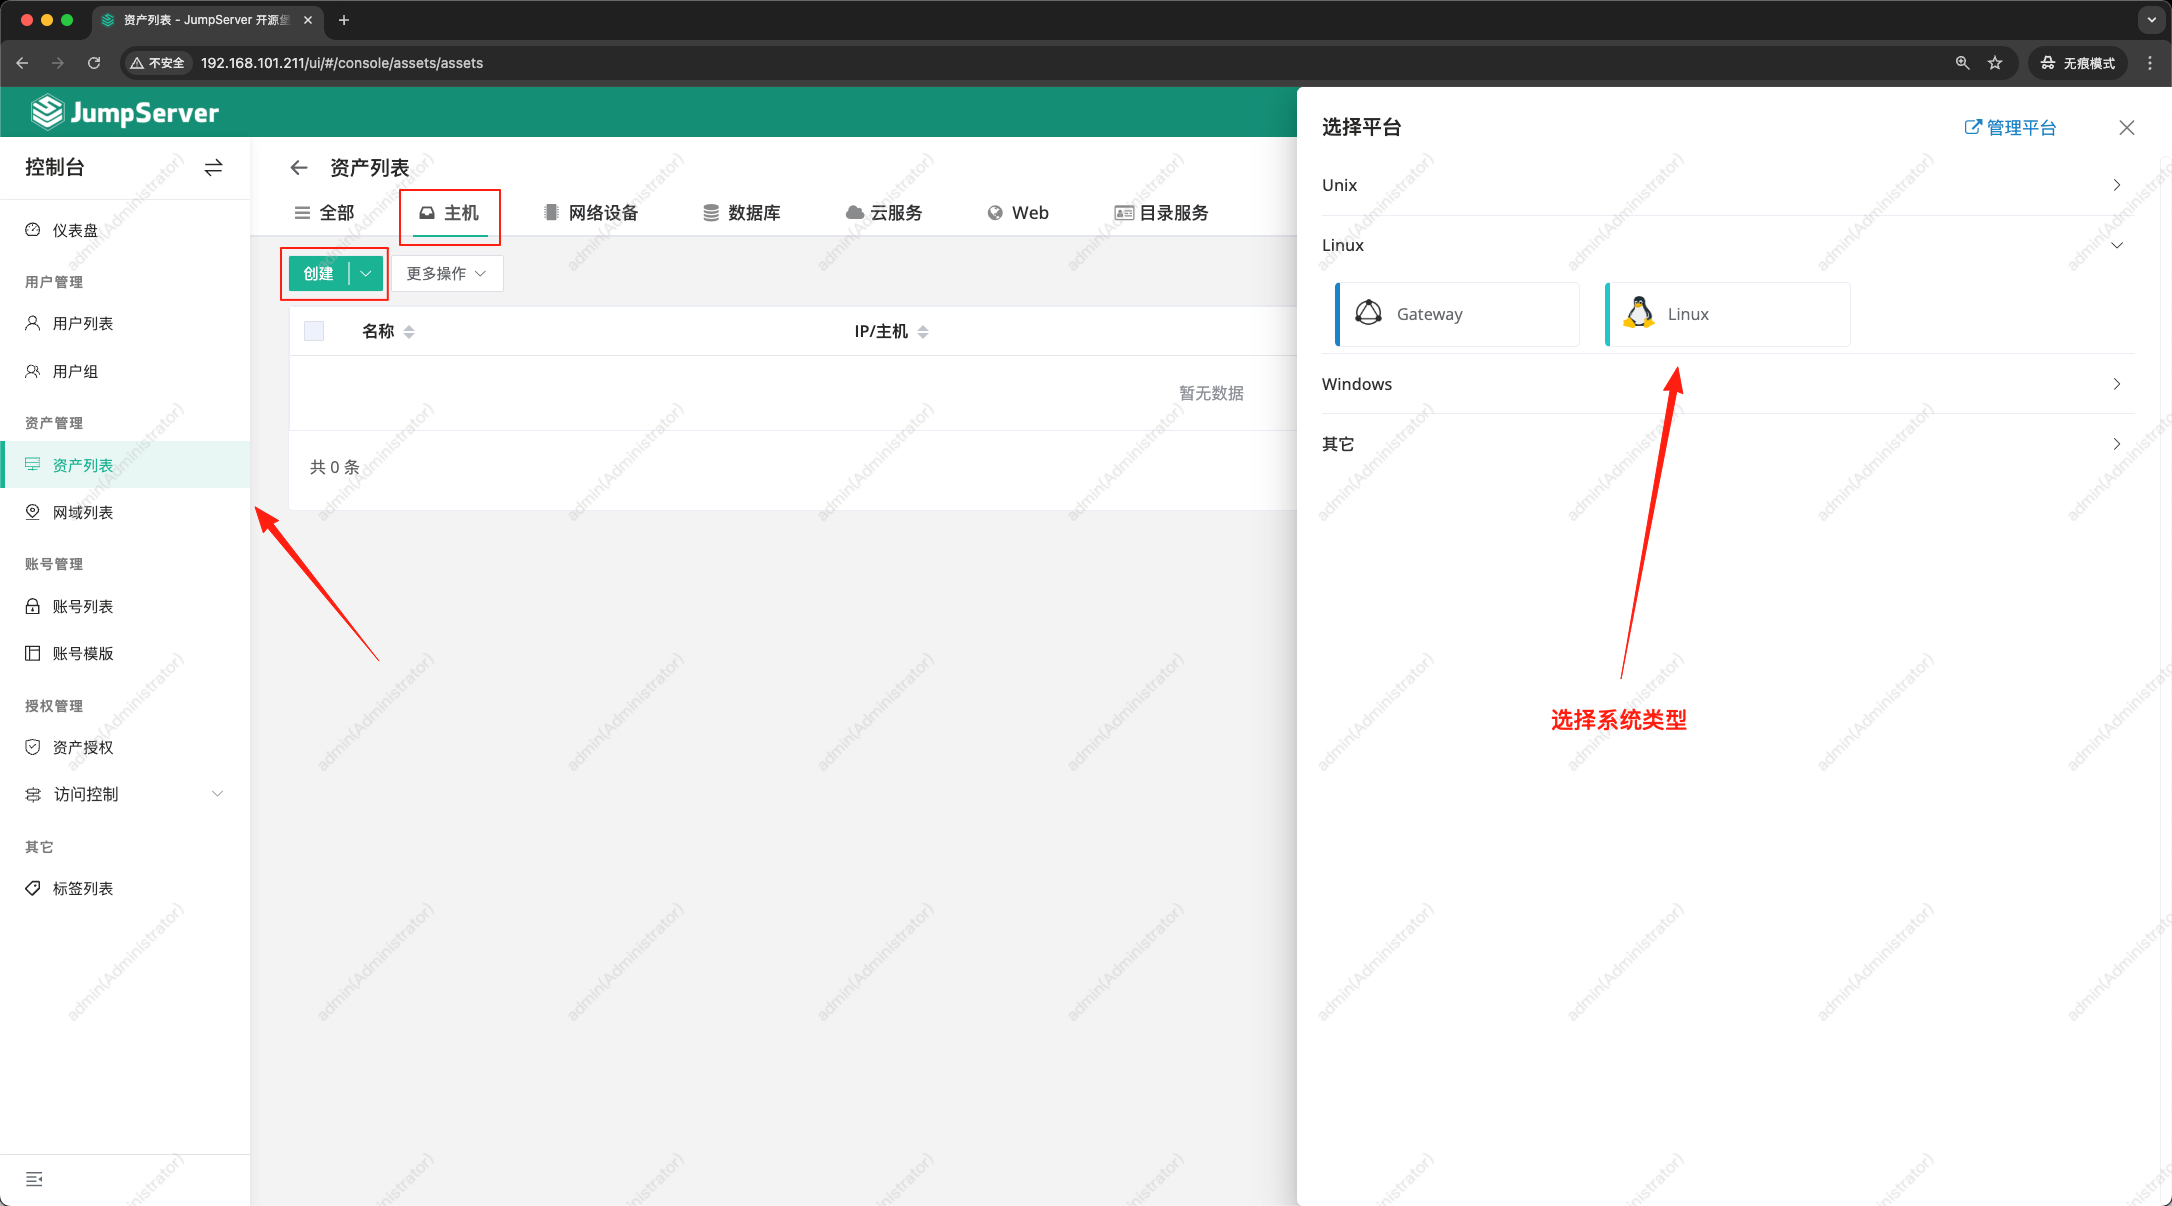Click the back arrow next to 资产列表
2172x1206 pixels.
tap(299, 167)
